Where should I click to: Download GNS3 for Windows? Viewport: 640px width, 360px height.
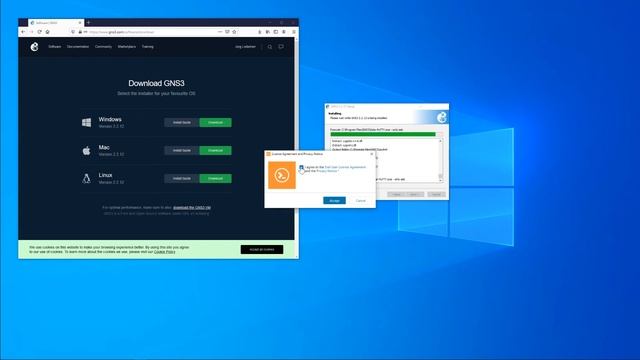pyautogui.click(x=216, y=122)
